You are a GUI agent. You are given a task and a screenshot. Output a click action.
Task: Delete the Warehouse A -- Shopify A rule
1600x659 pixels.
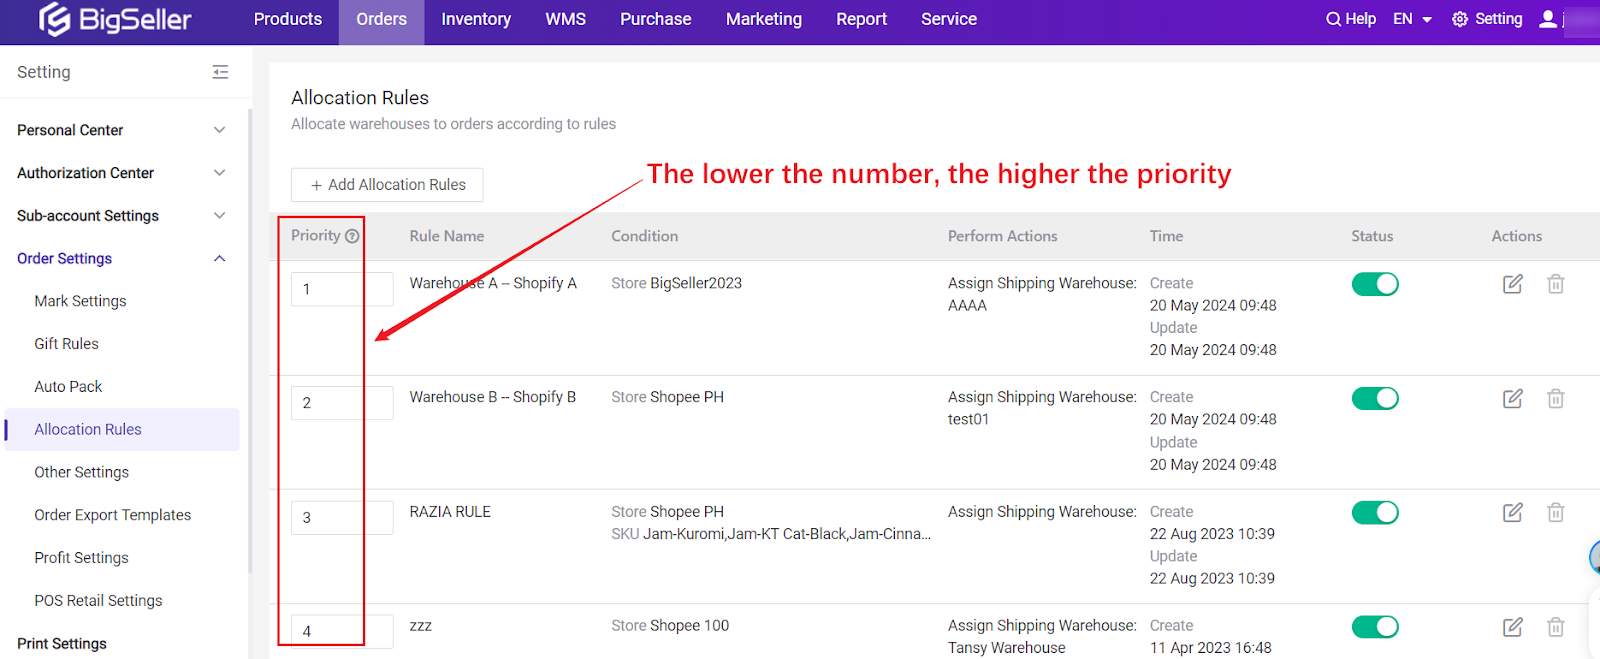pos(1556,284)
